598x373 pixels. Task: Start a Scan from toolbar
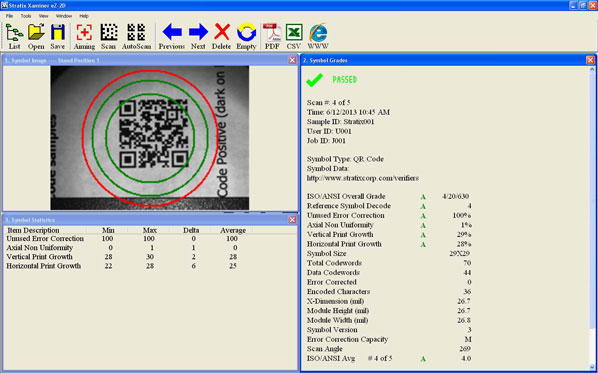[x=109, y=36]
